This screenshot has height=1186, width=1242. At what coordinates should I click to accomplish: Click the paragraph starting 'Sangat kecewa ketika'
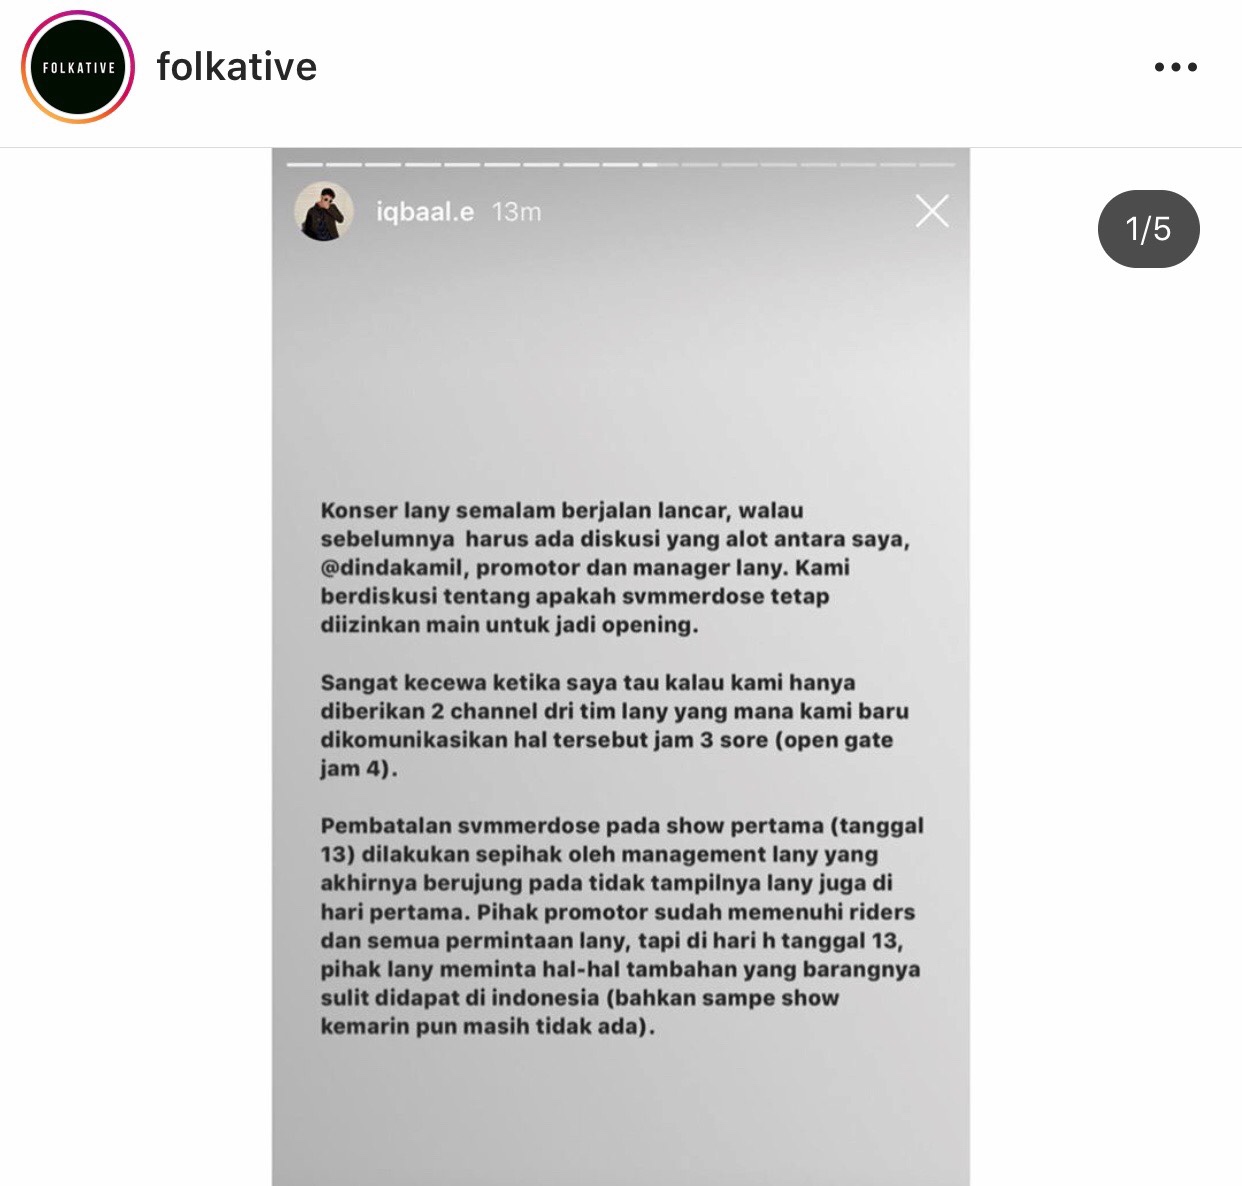(x=614, y=726)
